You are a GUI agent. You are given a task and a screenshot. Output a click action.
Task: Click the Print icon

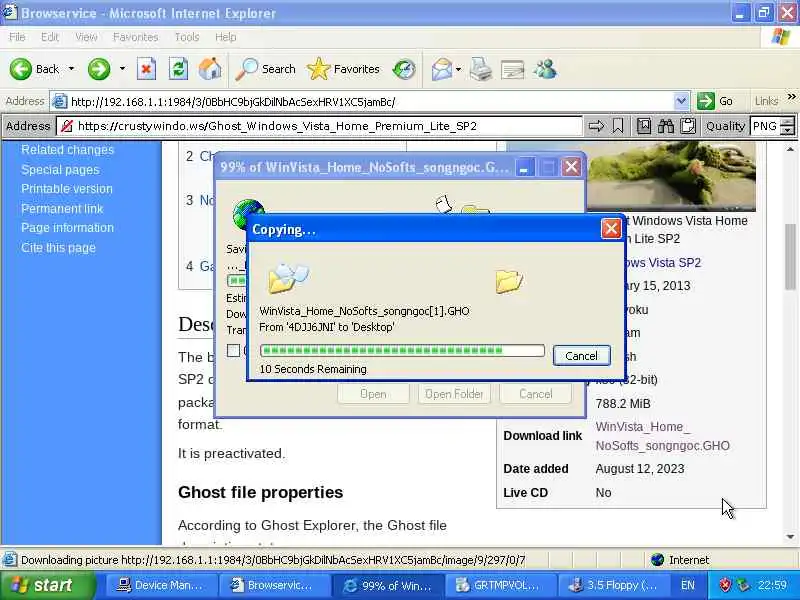click(x=481, y=69)
